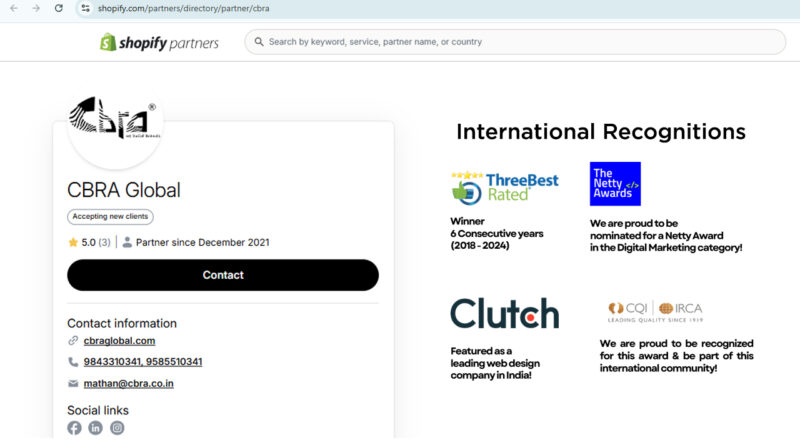
Task: Open site information icon in address bar
Action: [x=85, y=8]
